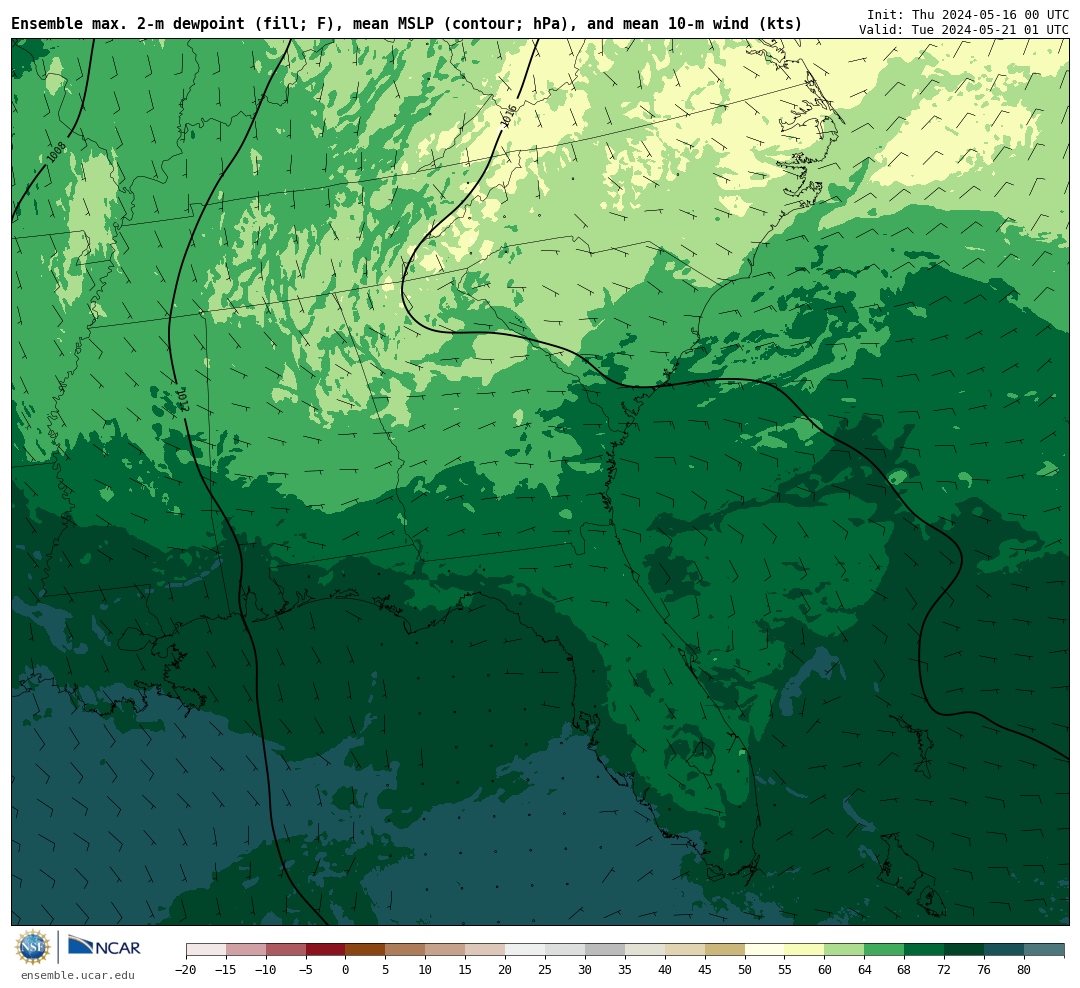
Task: Click the colorbar tick label 40
Action: [665, 969]
